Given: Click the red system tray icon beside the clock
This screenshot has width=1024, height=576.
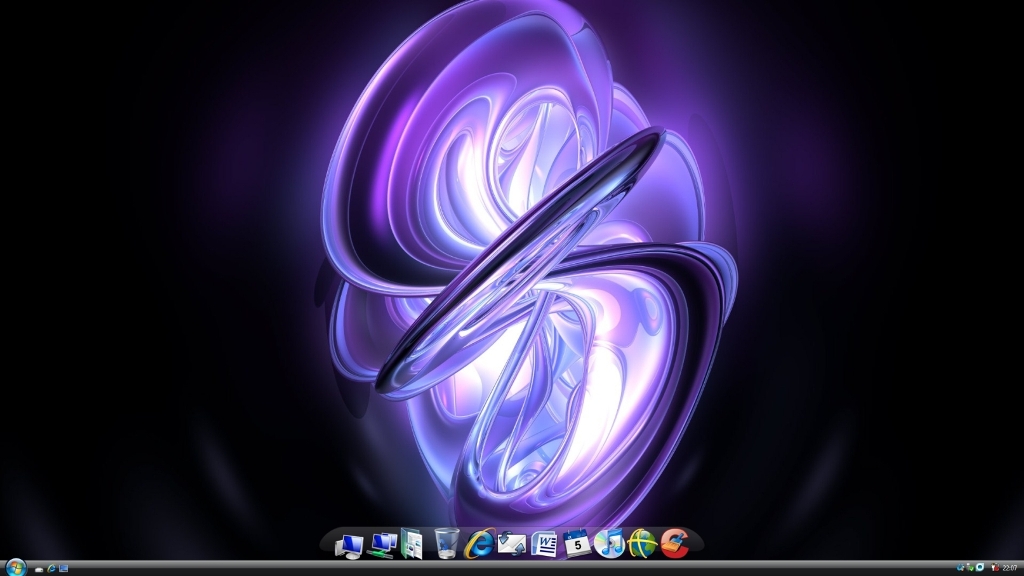Looking at the screenshot, I should (x=995, y=568).
